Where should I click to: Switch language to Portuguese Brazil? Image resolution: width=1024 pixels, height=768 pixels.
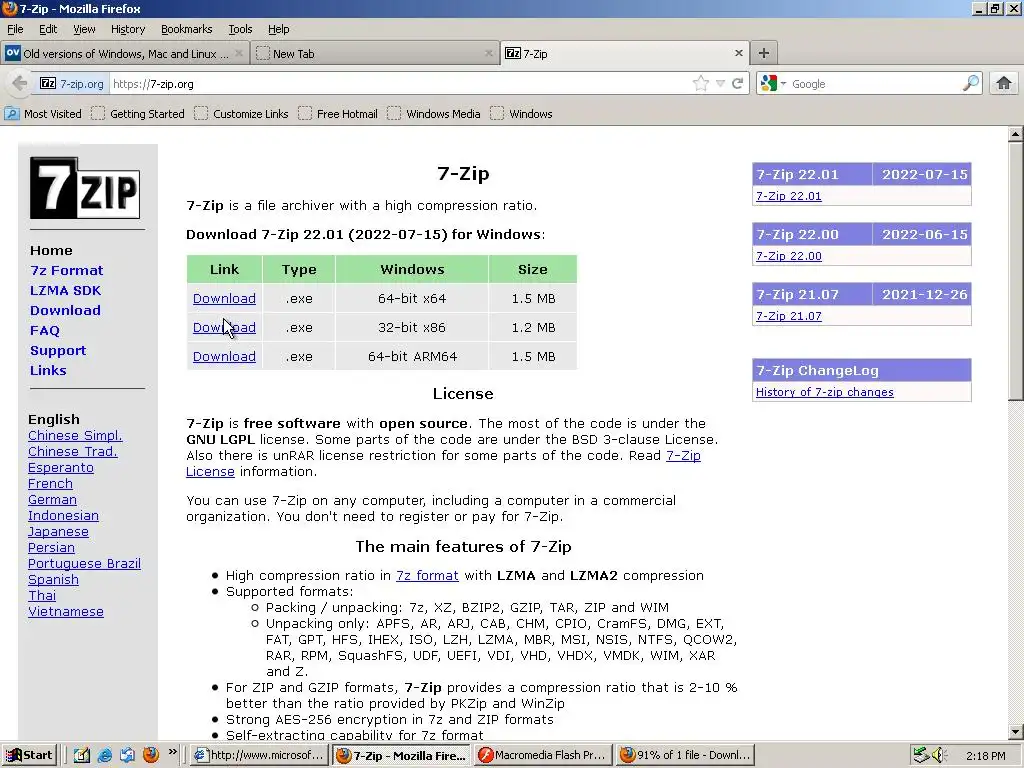coord(84,564)
